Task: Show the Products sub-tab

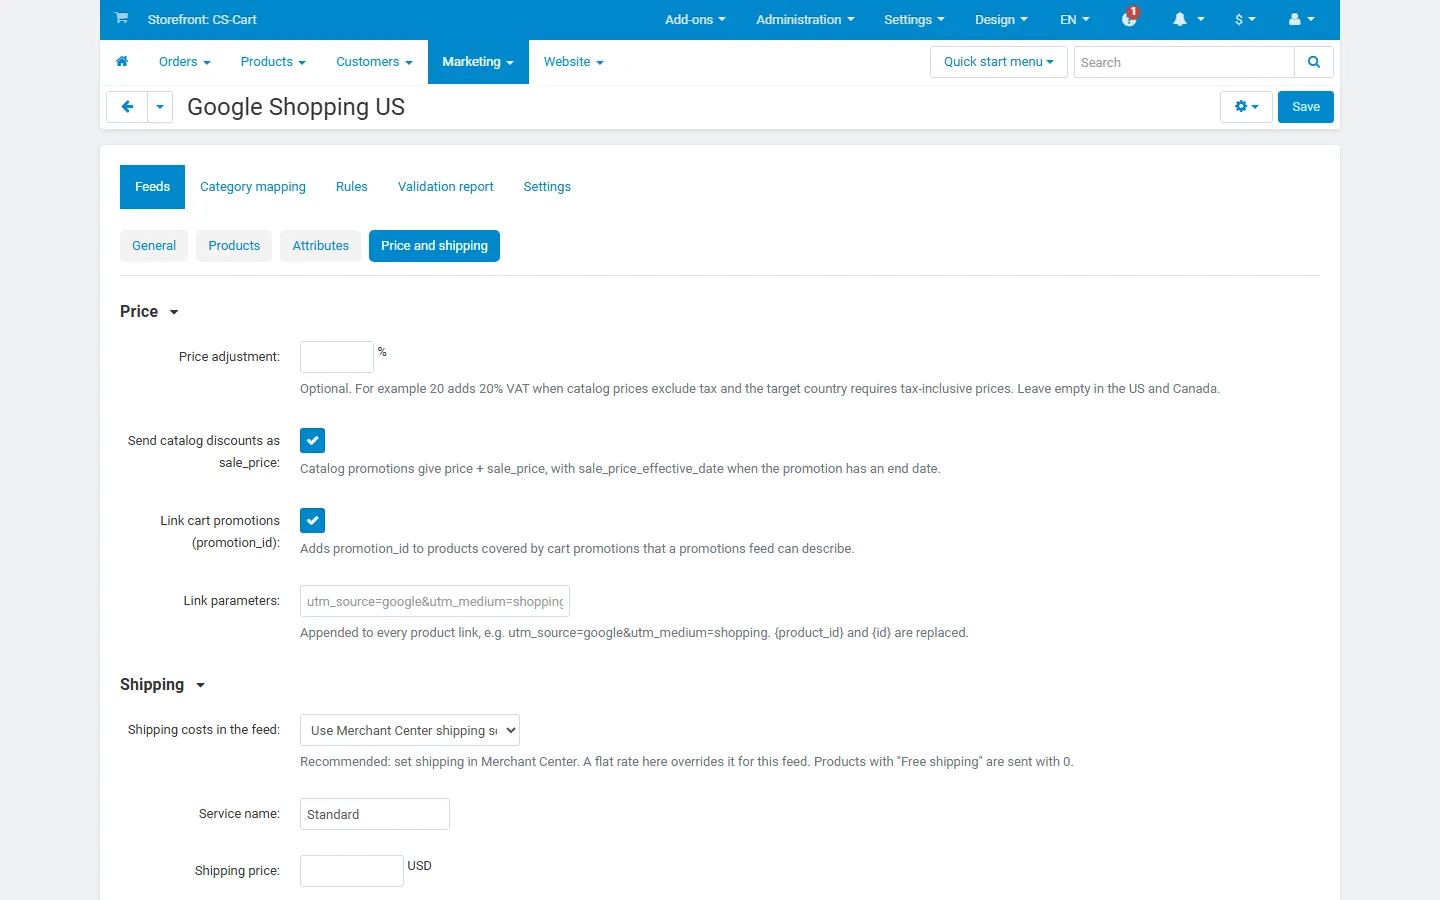Action: click(234, 246)
